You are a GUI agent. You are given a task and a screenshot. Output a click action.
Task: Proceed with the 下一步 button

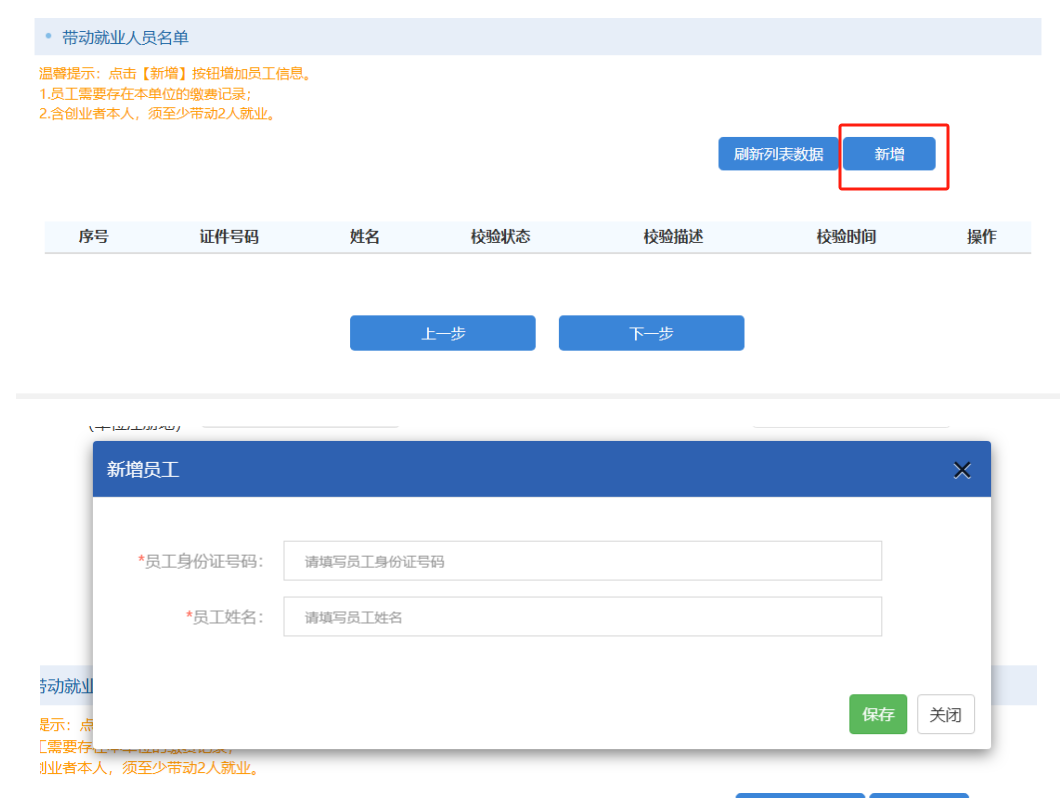coord(652,333)
